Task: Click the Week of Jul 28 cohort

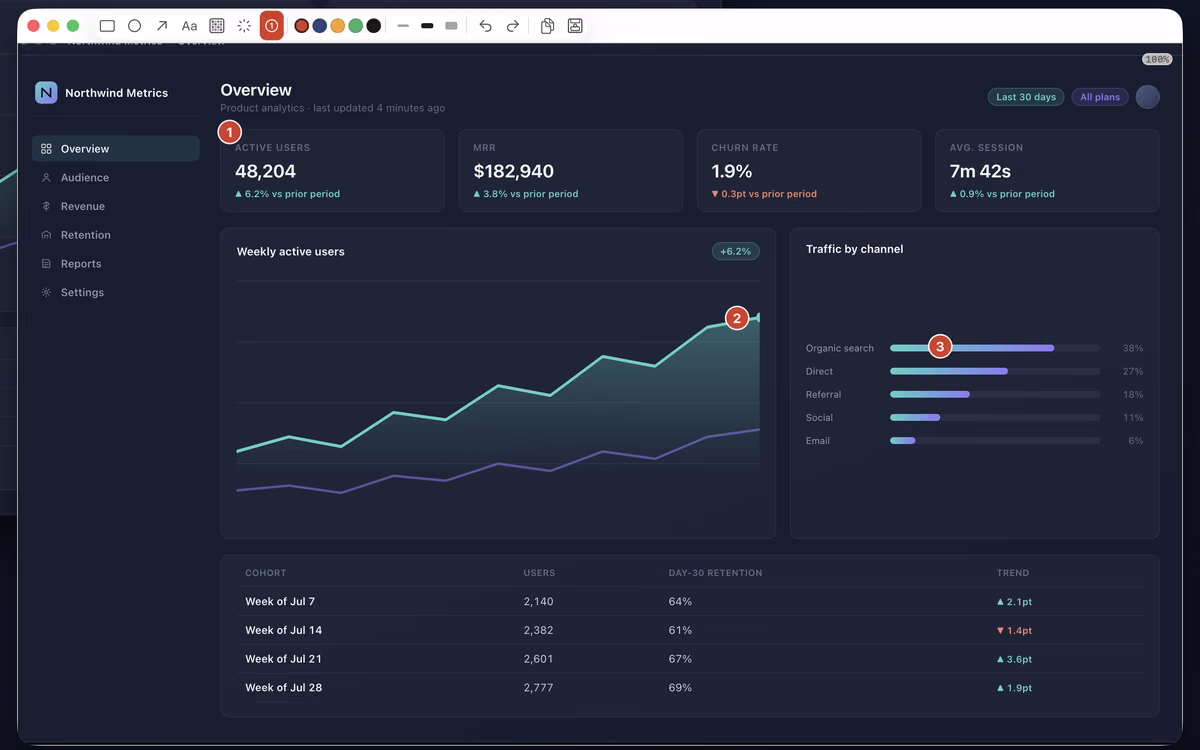Action: 284,688
